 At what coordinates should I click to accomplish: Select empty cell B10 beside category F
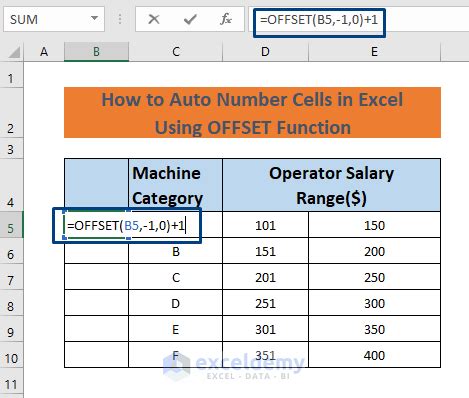point(96,355)
